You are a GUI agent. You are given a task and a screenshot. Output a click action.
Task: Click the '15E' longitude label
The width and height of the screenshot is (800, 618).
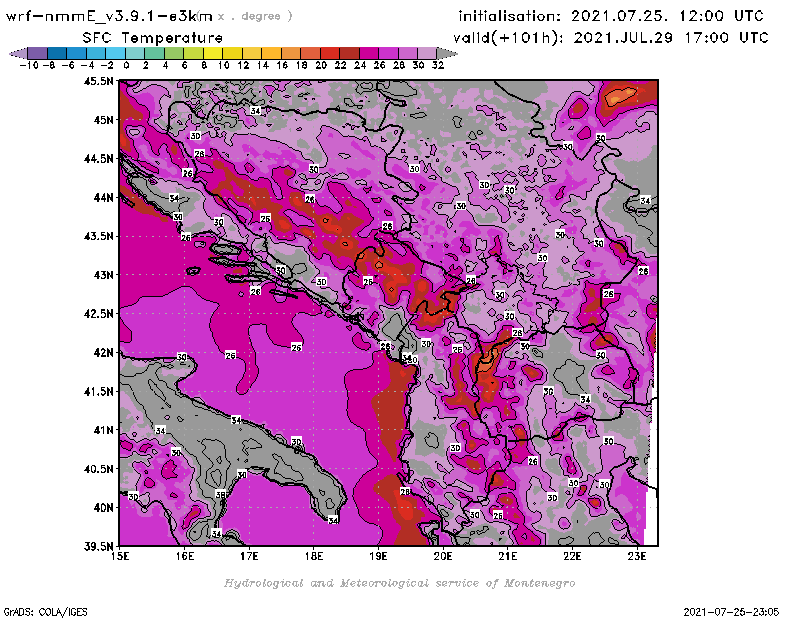[120, 556]
